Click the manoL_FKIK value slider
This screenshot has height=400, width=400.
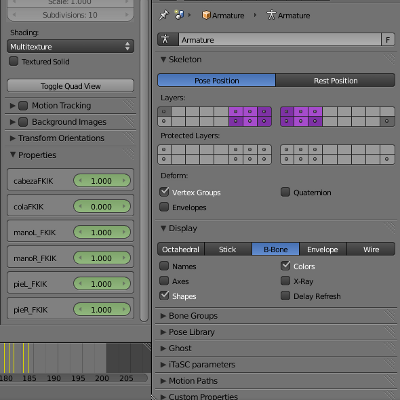pyautogui.click(x=102, y=232)
